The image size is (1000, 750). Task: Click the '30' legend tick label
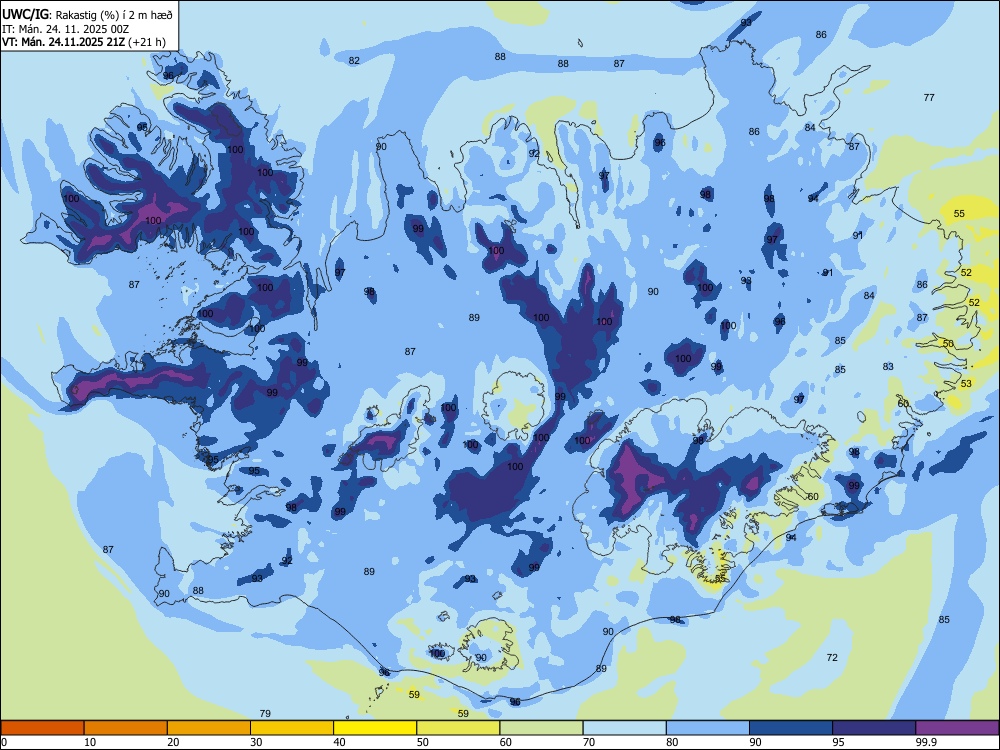coord(256,742)
